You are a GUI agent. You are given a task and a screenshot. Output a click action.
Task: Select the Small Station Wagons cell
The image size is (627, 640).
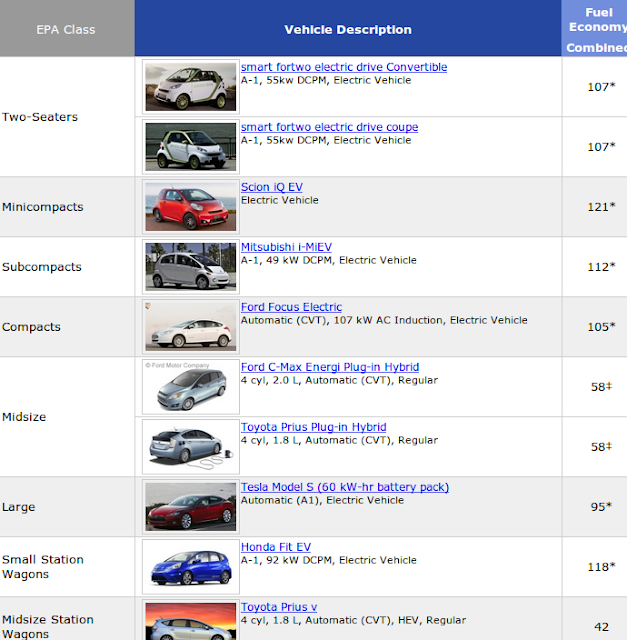coord(67,567)
